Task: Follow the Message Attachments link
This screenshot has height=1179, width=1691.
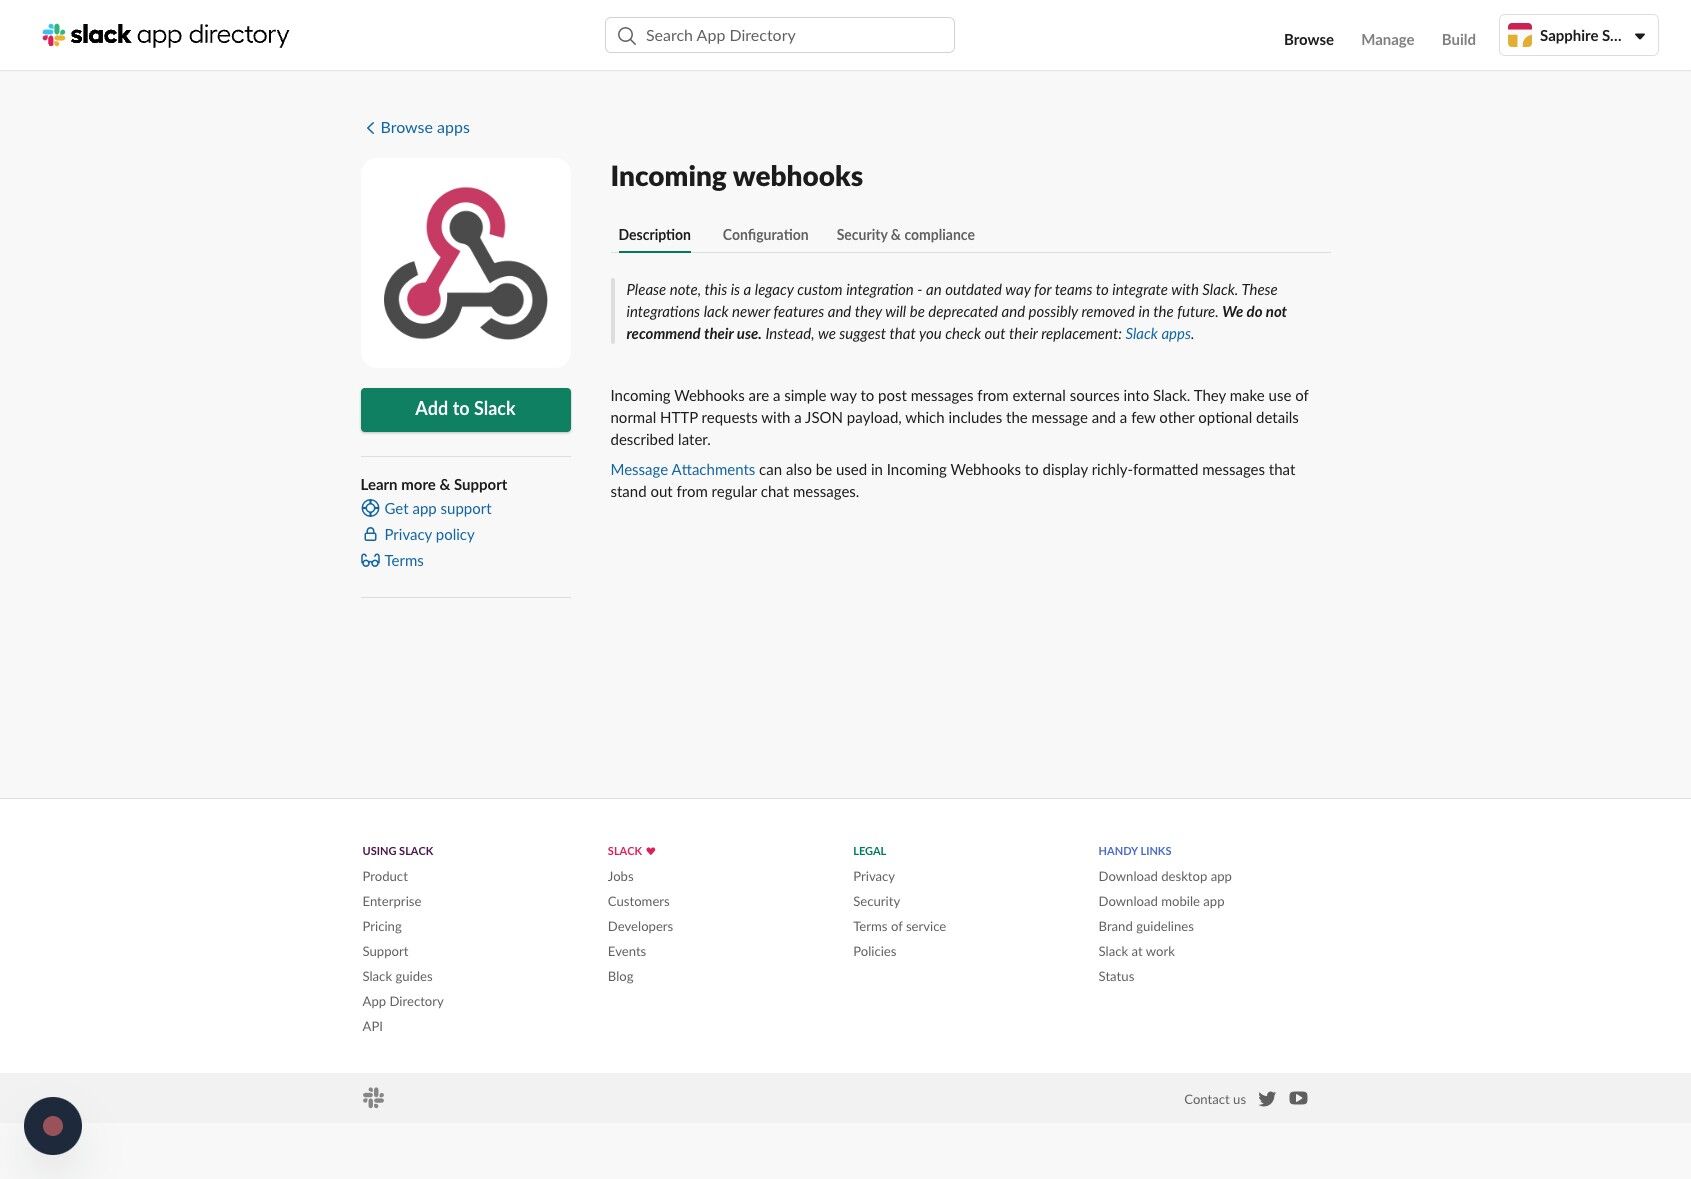Action: click(x=682, y=469)
